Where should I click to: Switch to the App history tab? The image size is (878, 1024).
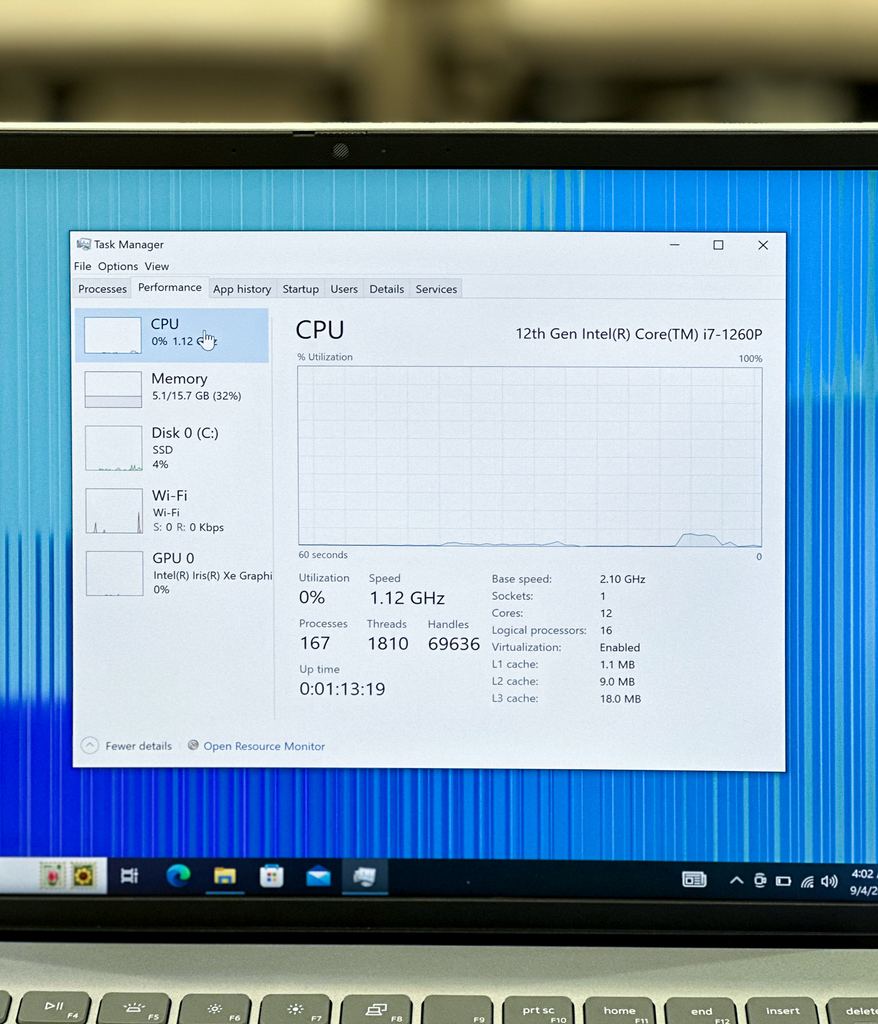pyautogui.click(x=242, y=289)
